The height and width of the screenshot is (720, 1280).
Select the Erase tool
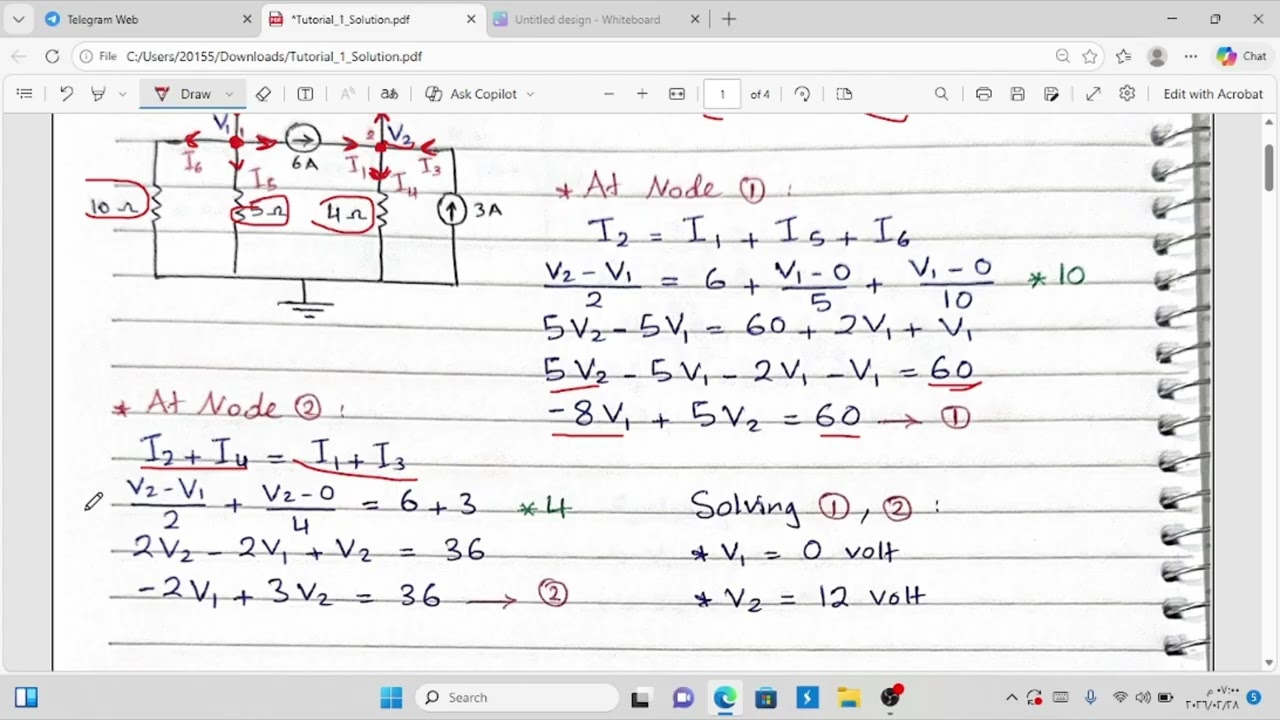pos(263,94)
